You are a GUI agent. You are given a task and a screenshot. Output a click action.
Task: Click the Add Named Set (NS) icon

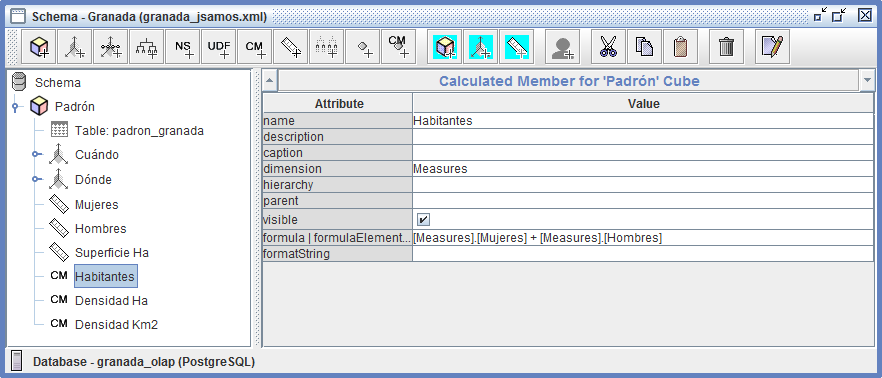click(183, 46)
